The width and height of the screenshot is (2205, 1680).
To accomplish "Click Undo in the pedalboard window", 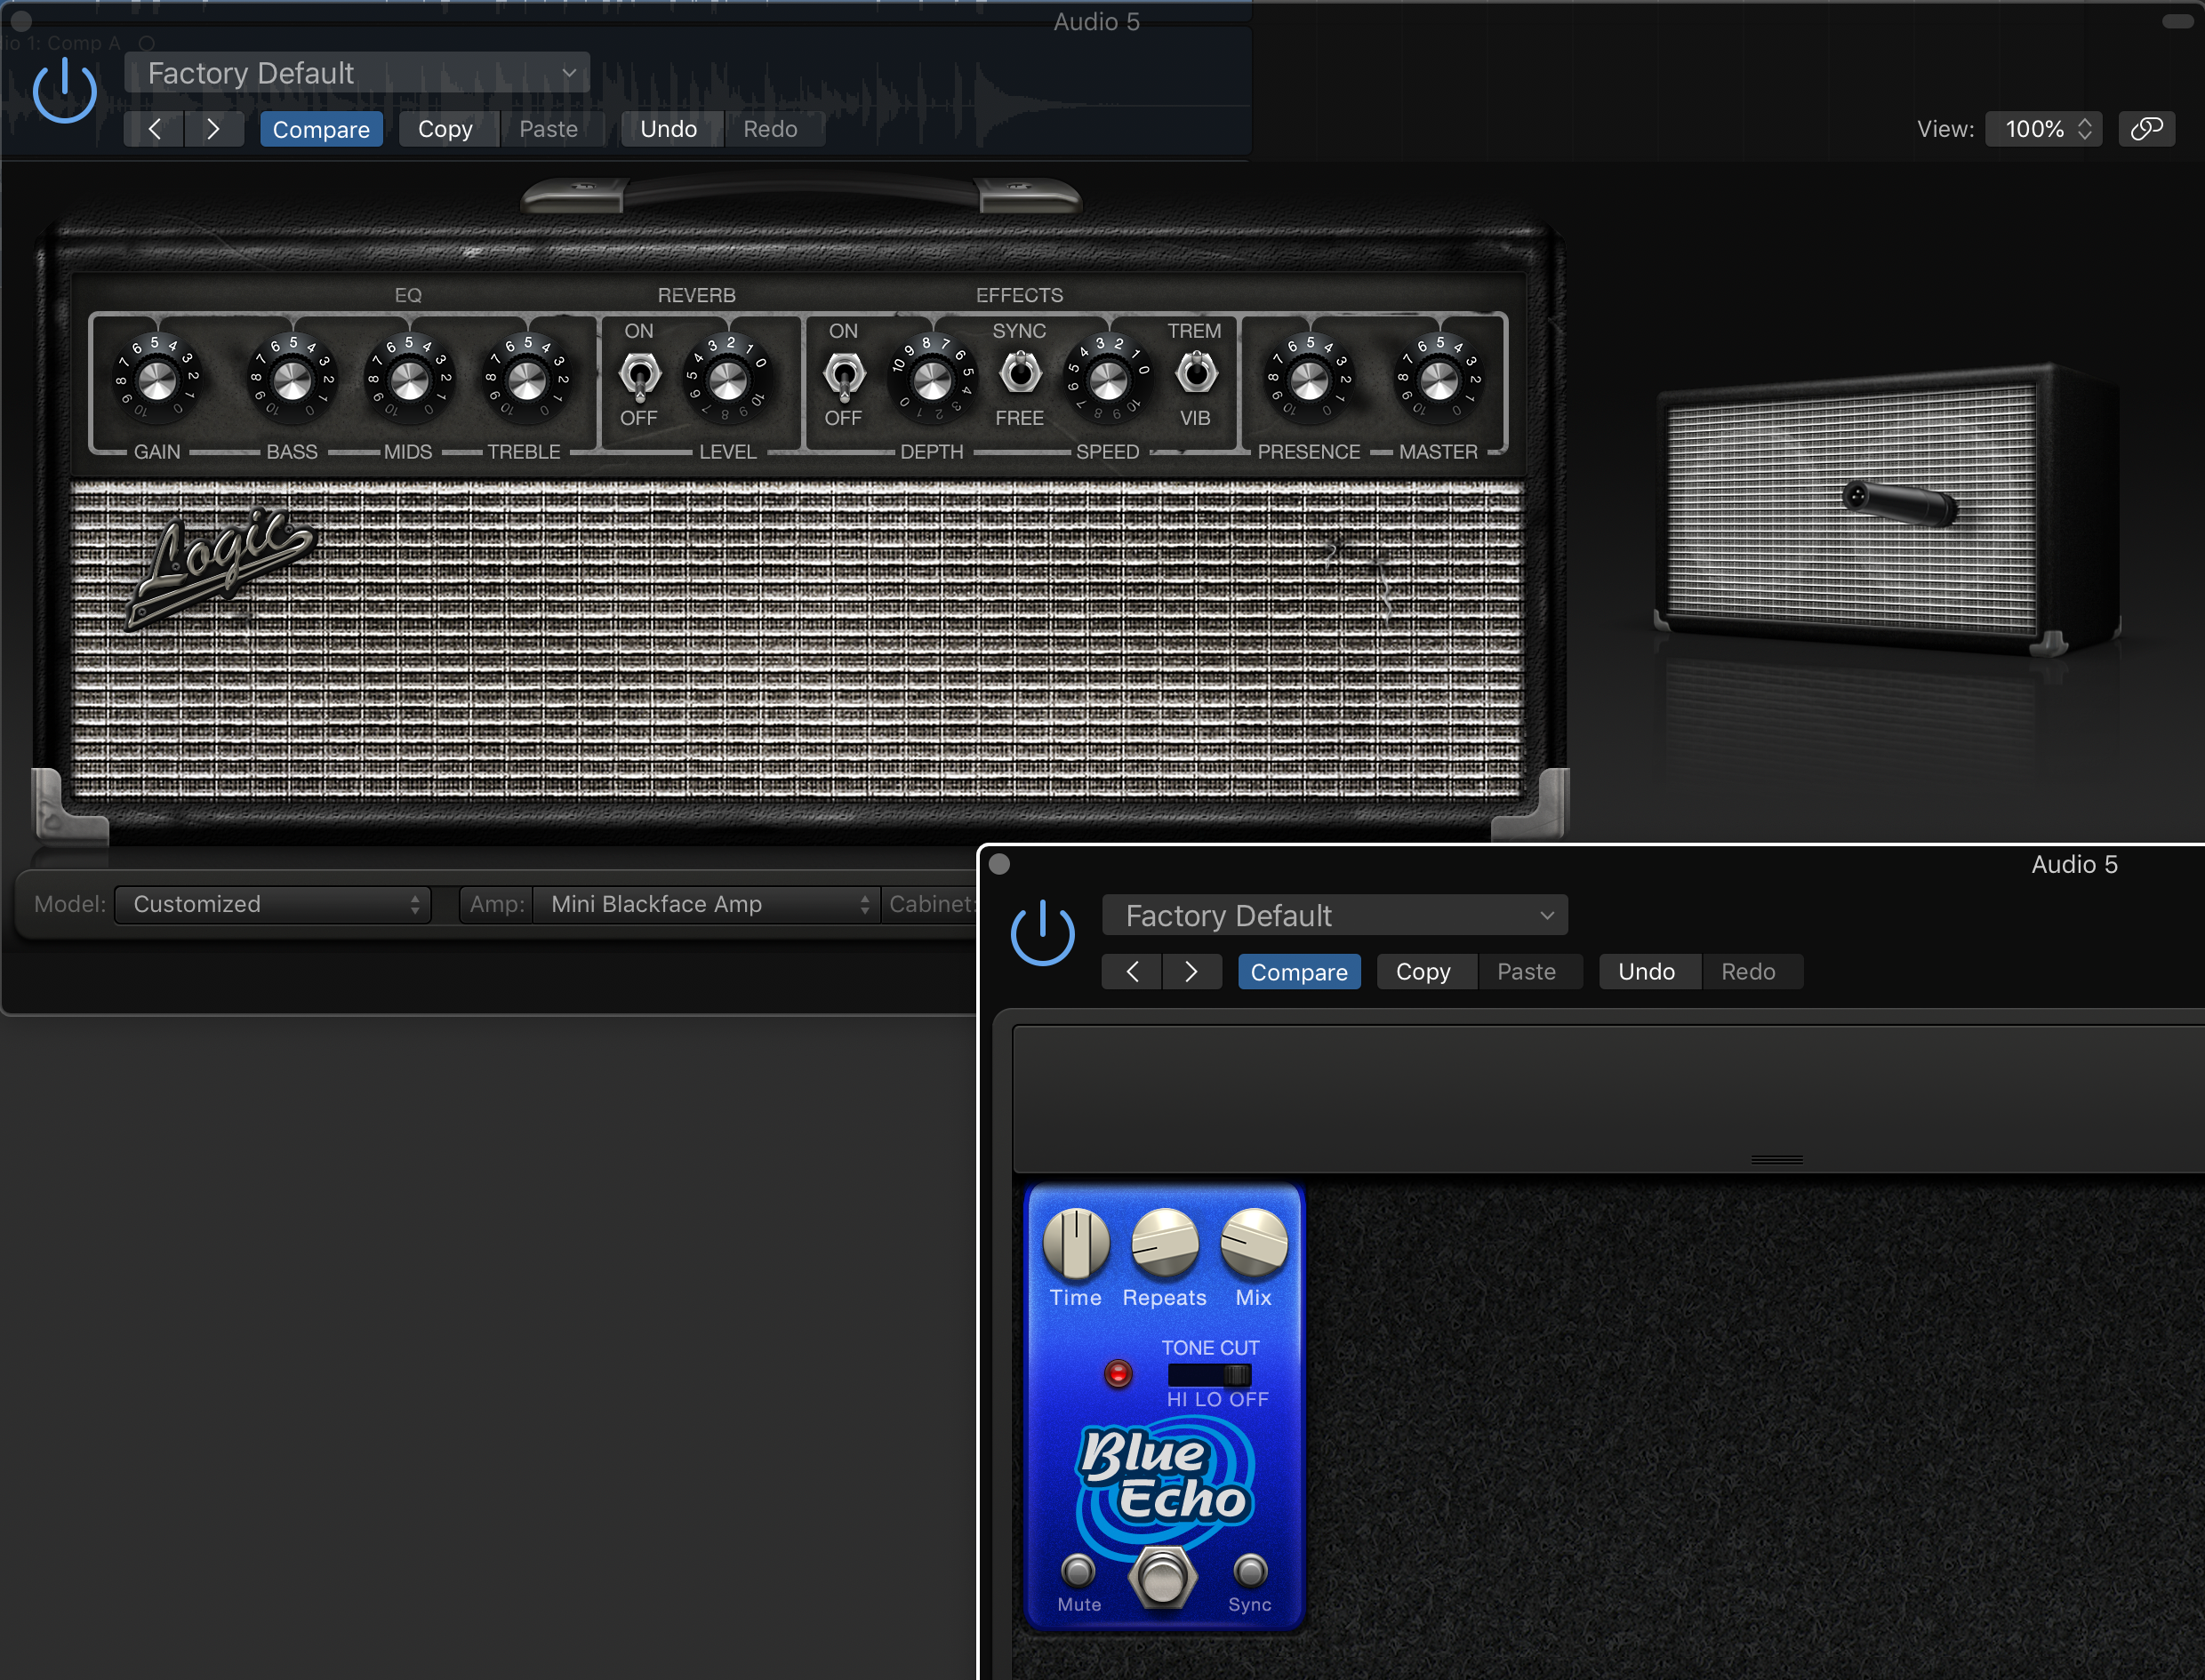I will coord(1646,972).
